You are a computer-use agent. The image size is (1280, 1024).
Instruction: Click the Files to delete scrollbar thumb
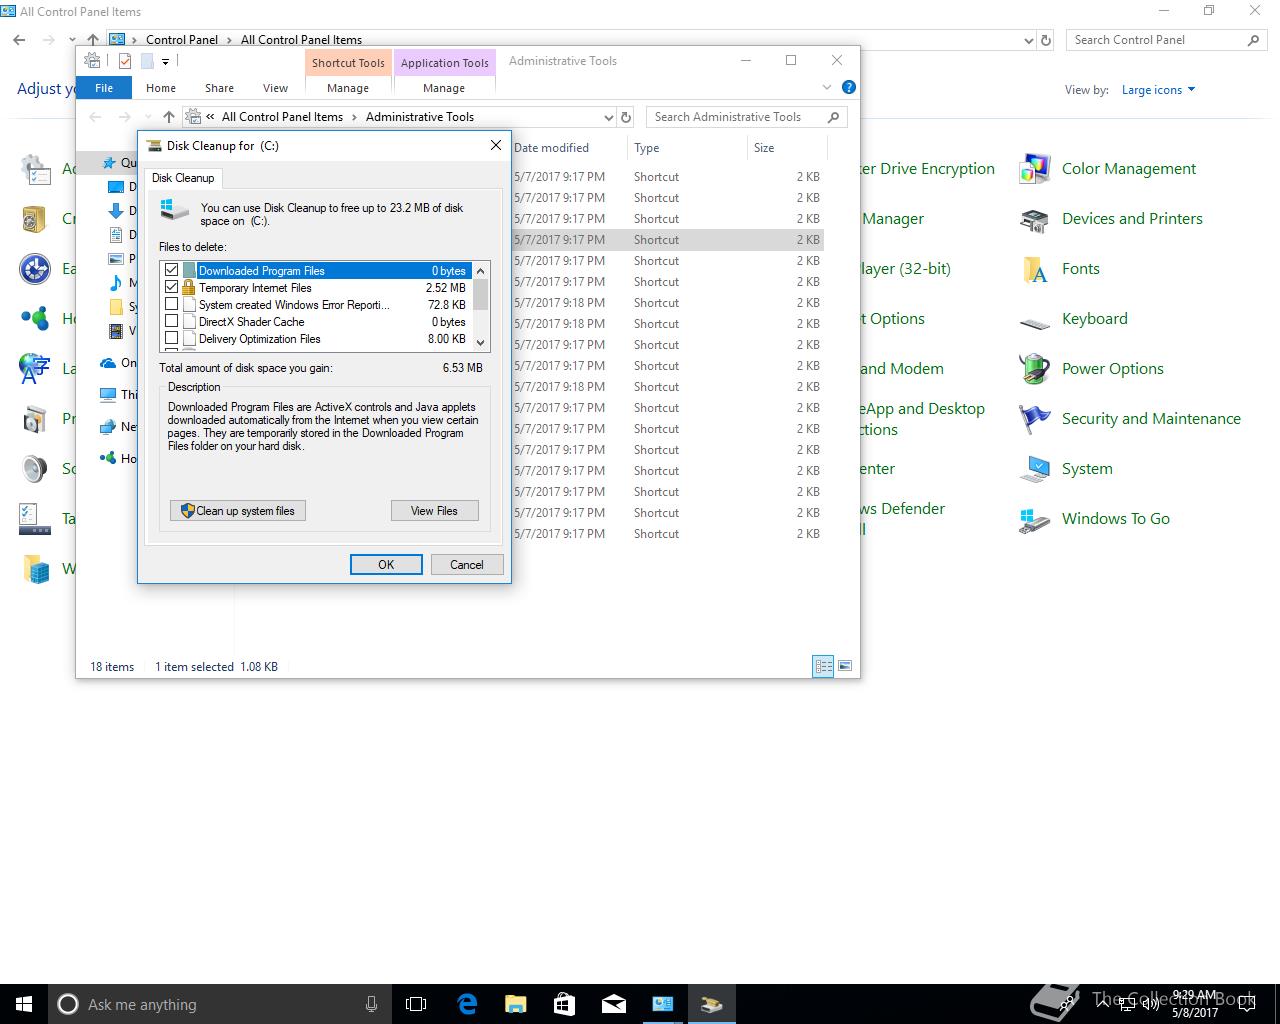[481, 295]
